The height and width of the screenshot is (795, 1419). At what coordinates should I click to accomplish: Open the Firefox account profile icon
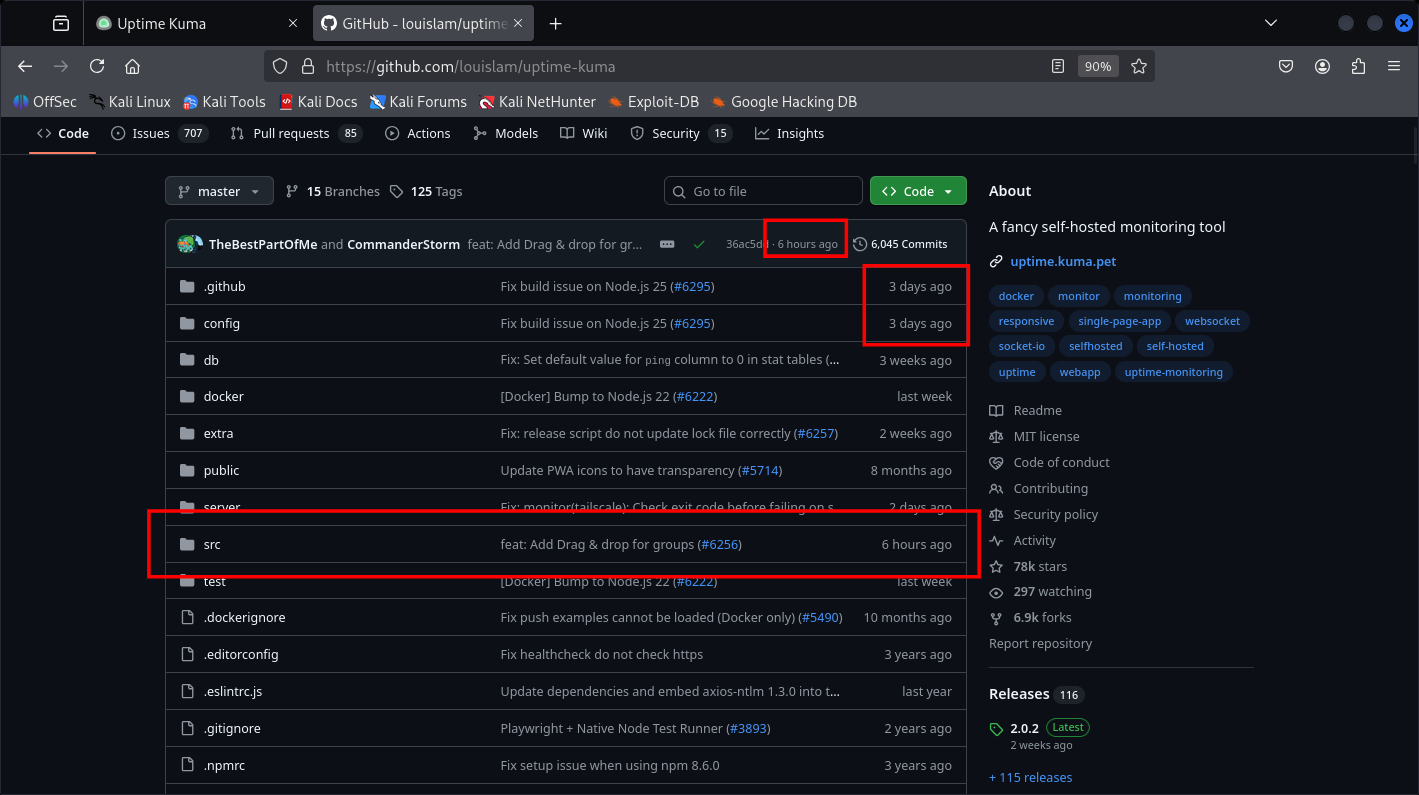1323,66
